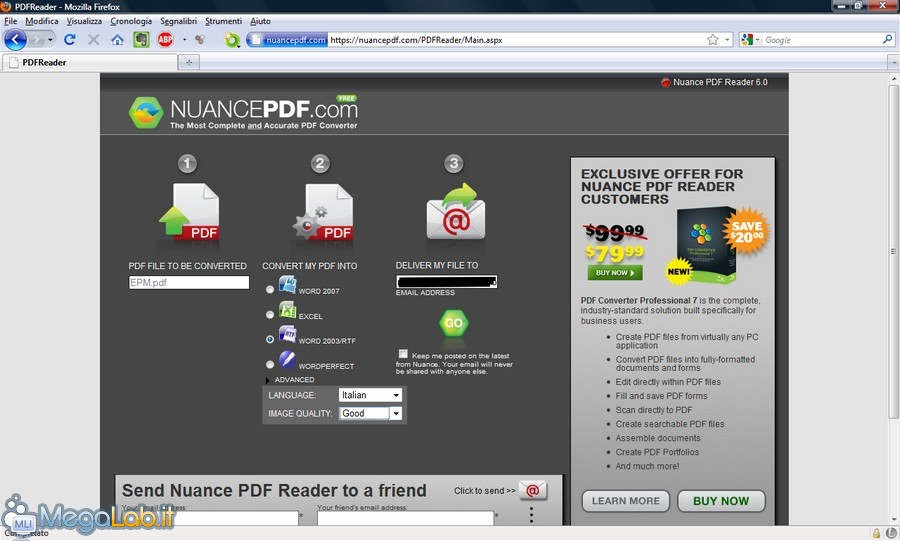Switch to the PDFReader tab
The image size is (900, 541).
(x=89, y=62)
